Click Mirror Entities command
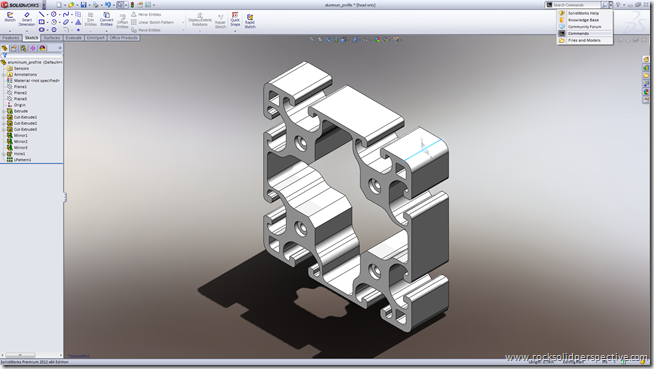This screenshot has height=369, width=654. tap(146, 15)
